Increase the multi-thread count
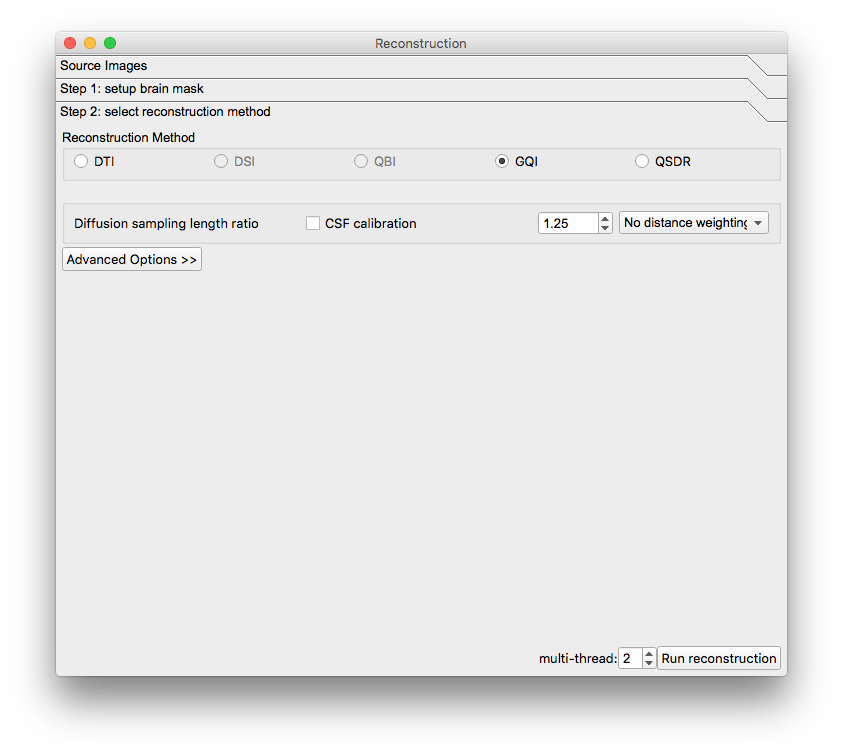 (x=649, y=654)
